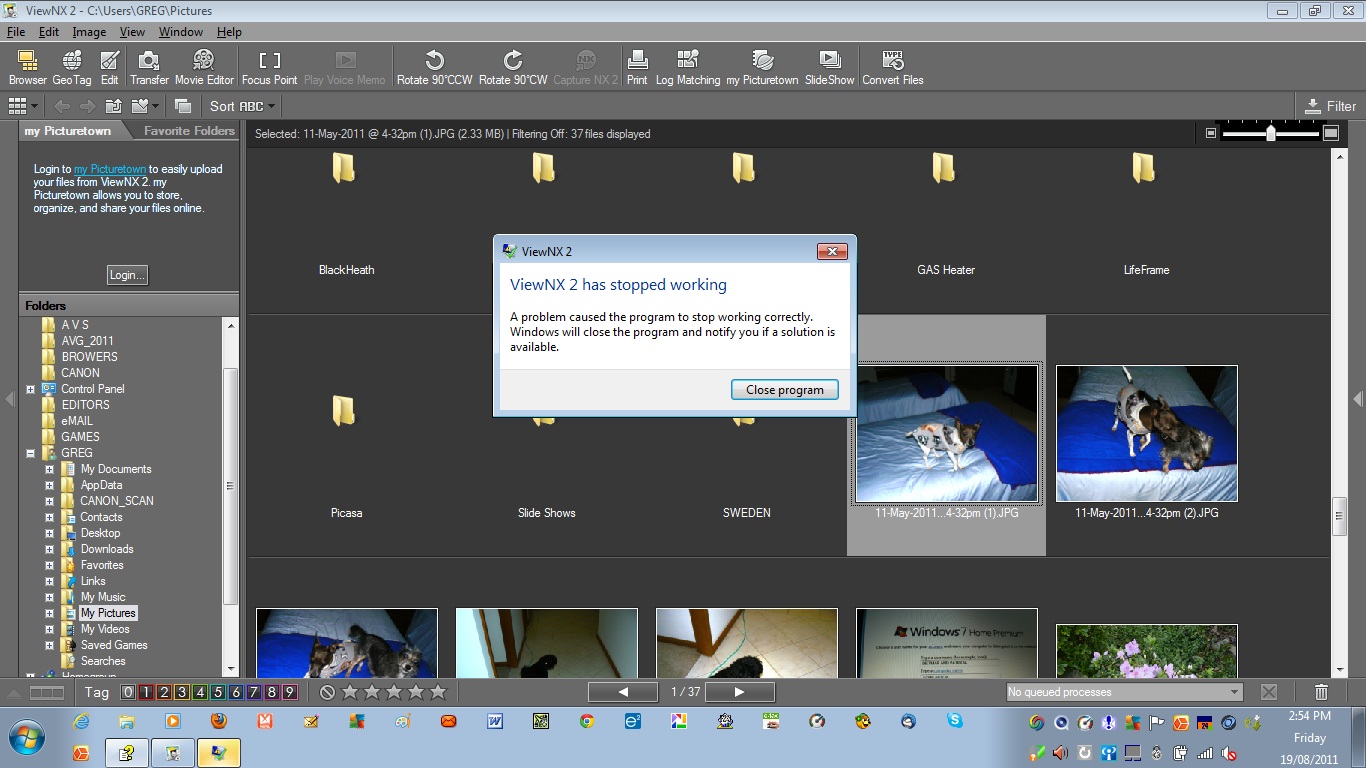Open the Browser view in the toolbar
The height and width of the screenshot is (768, 1366).
coord(28,67)
